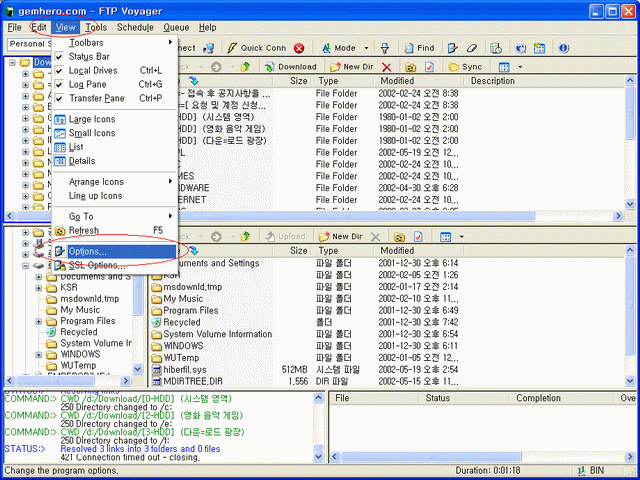Click the Sync folders button
The image size is (640, 480).
click(465, 67)
